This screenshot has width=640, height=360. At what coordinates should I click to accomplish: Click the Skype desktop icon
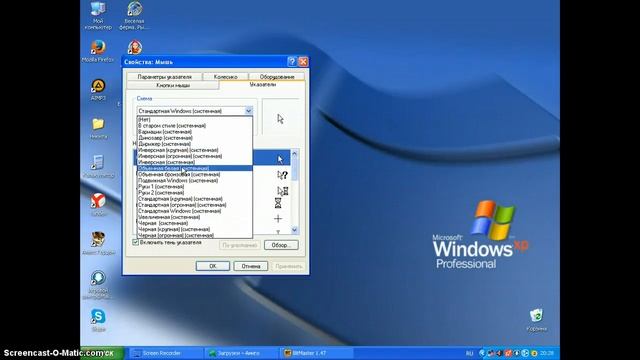click(x=98, y=320)
